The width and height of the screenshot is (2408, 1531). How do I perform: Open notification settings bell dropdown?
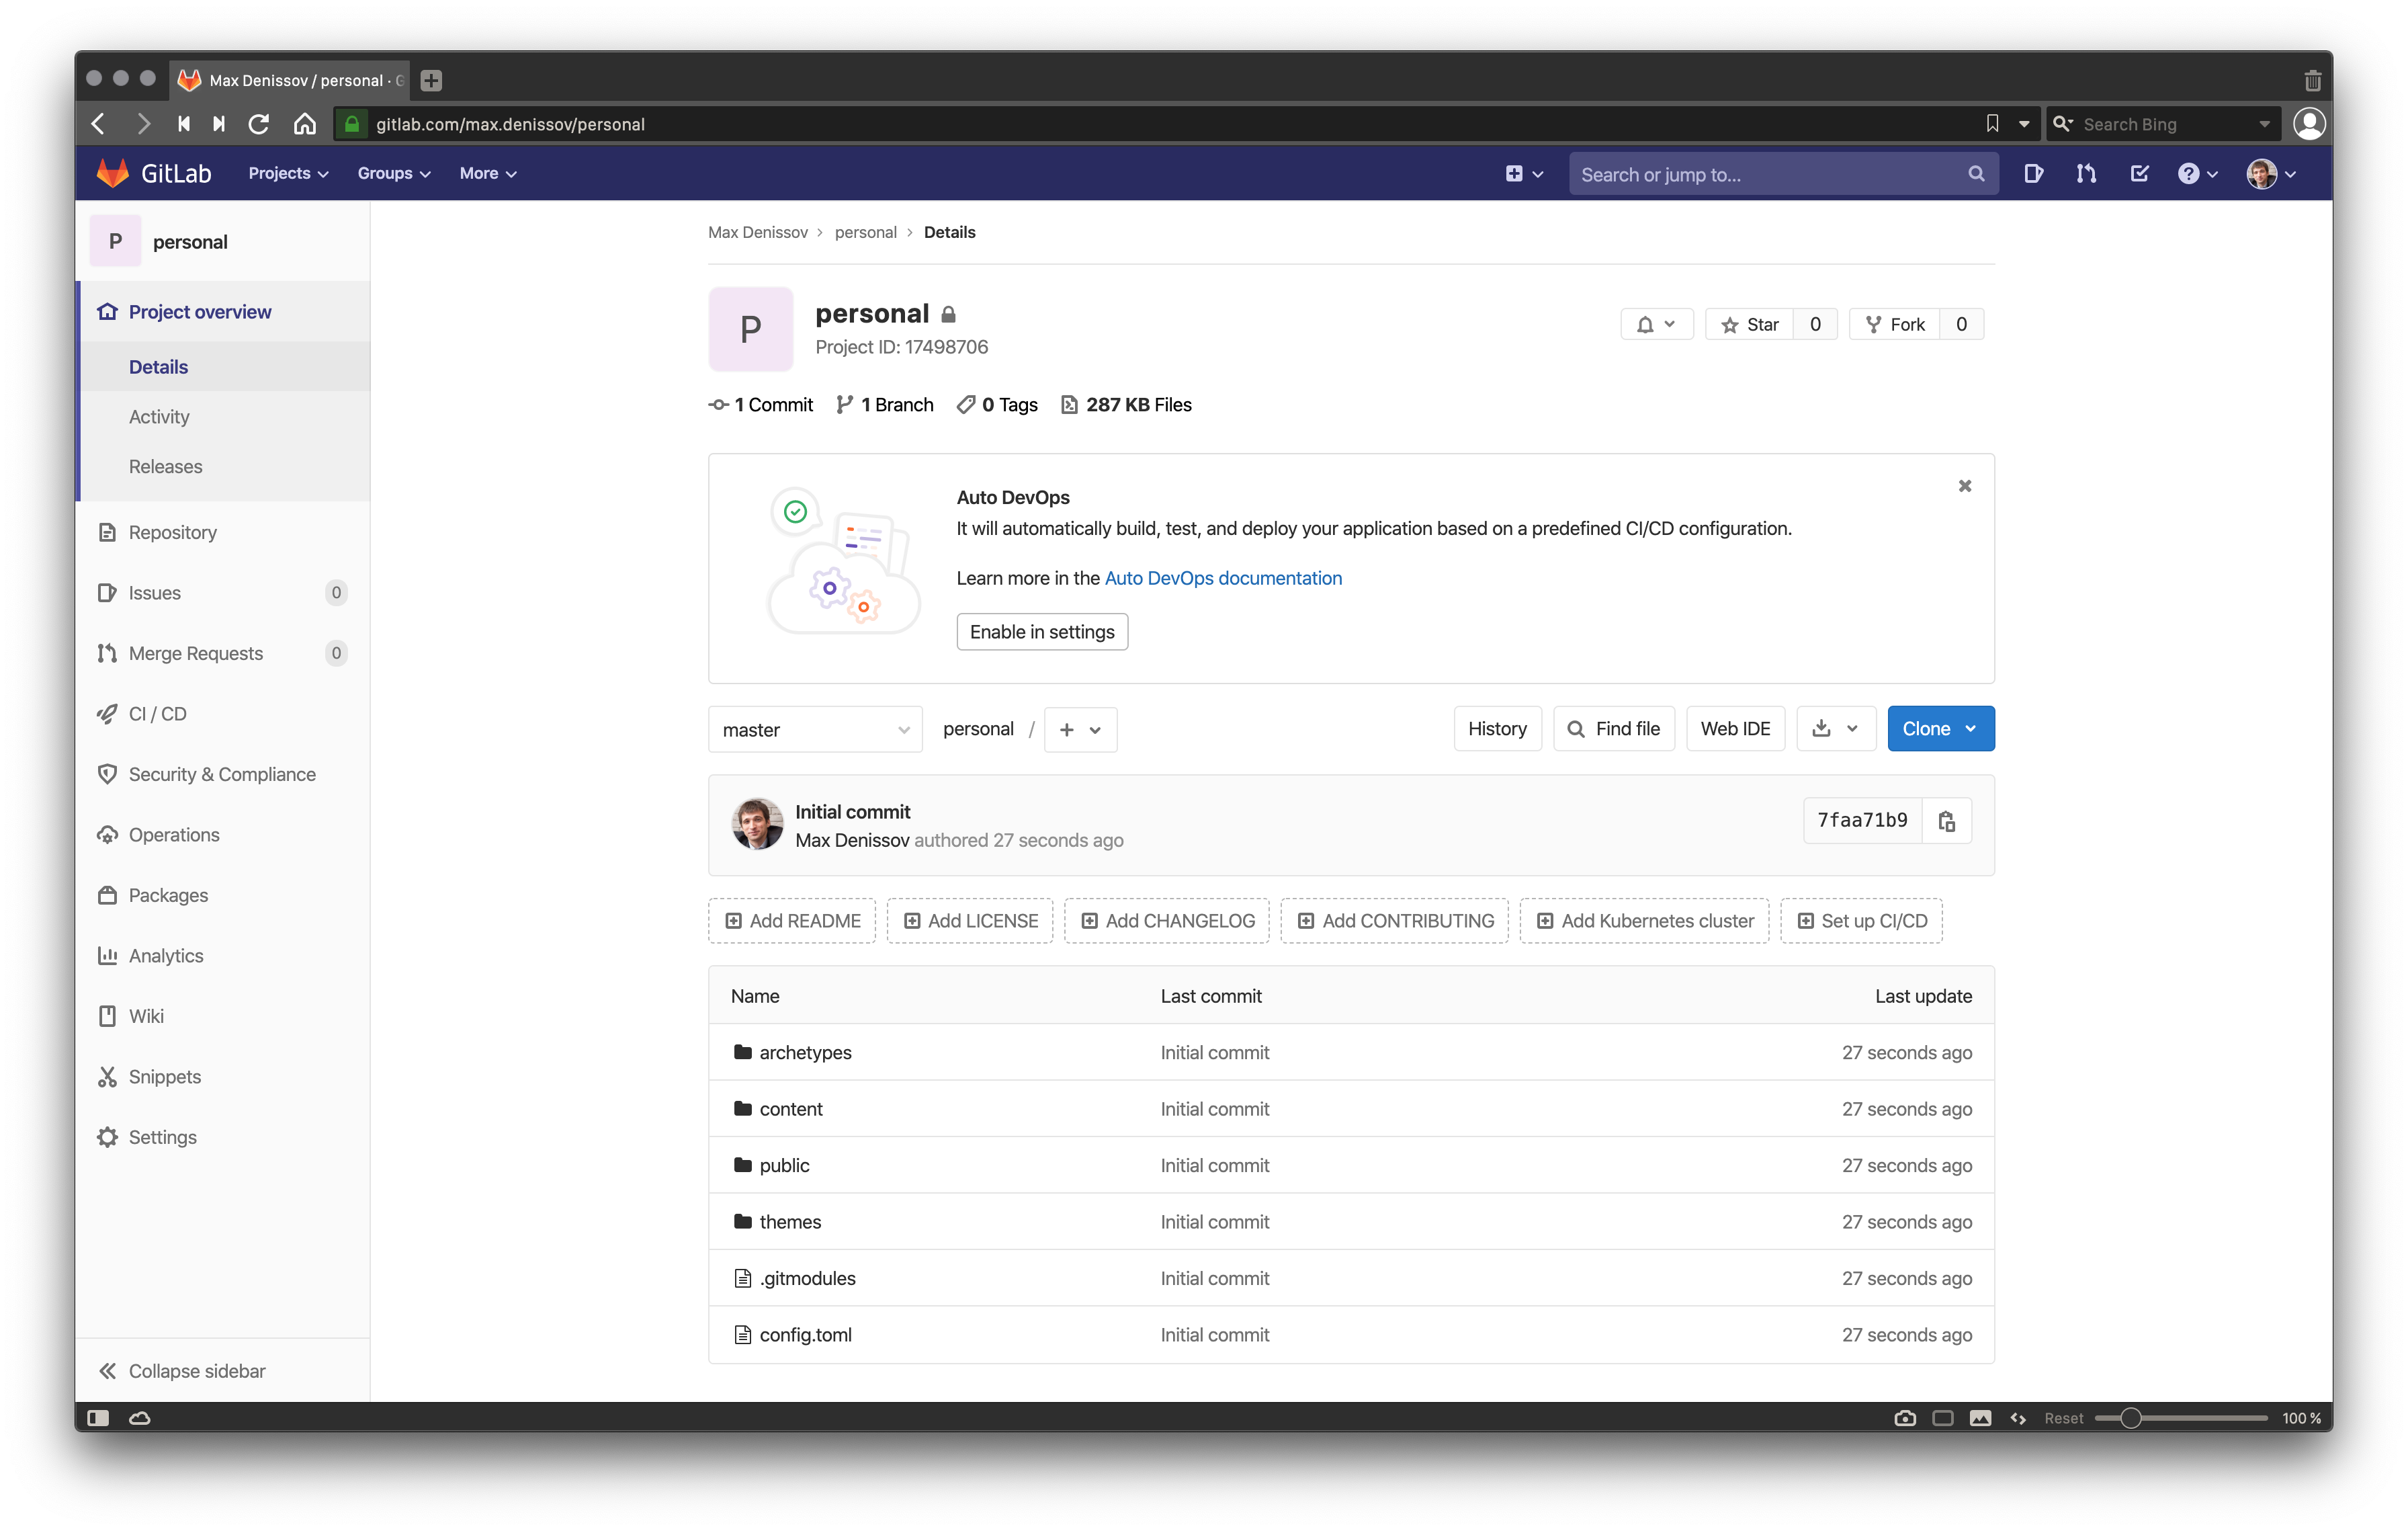[x=1656, y=324]
